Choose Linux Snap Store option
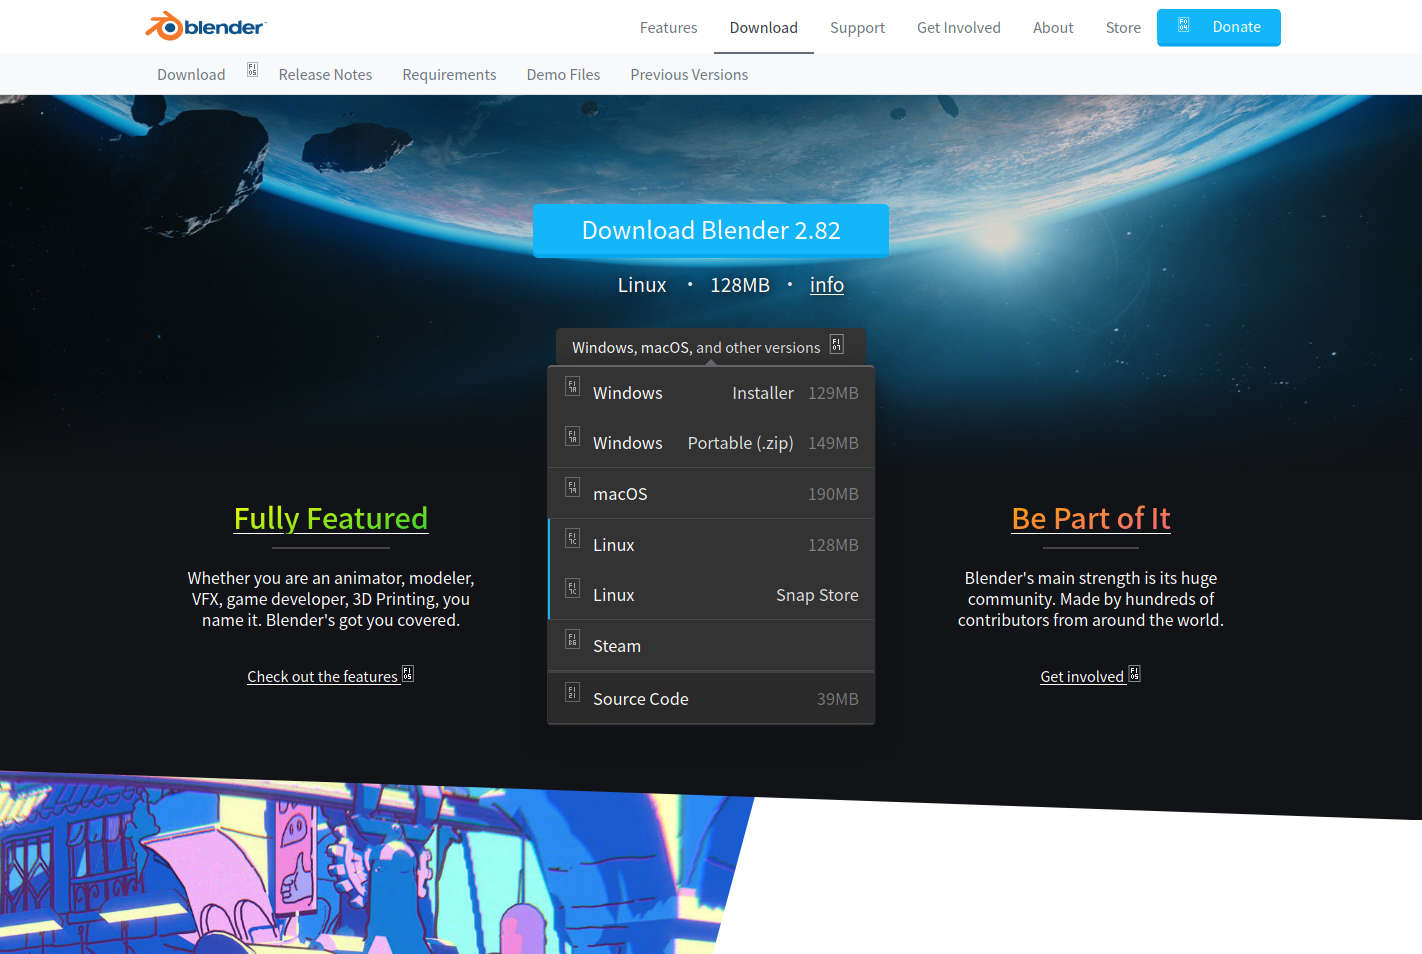Screen dimensions: 1422x954 click(711, 595)
